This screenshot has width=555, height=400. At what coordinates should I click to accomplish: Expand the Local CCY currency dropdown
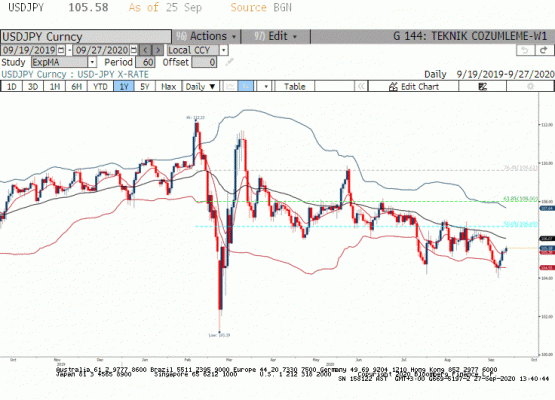(223, 50)
